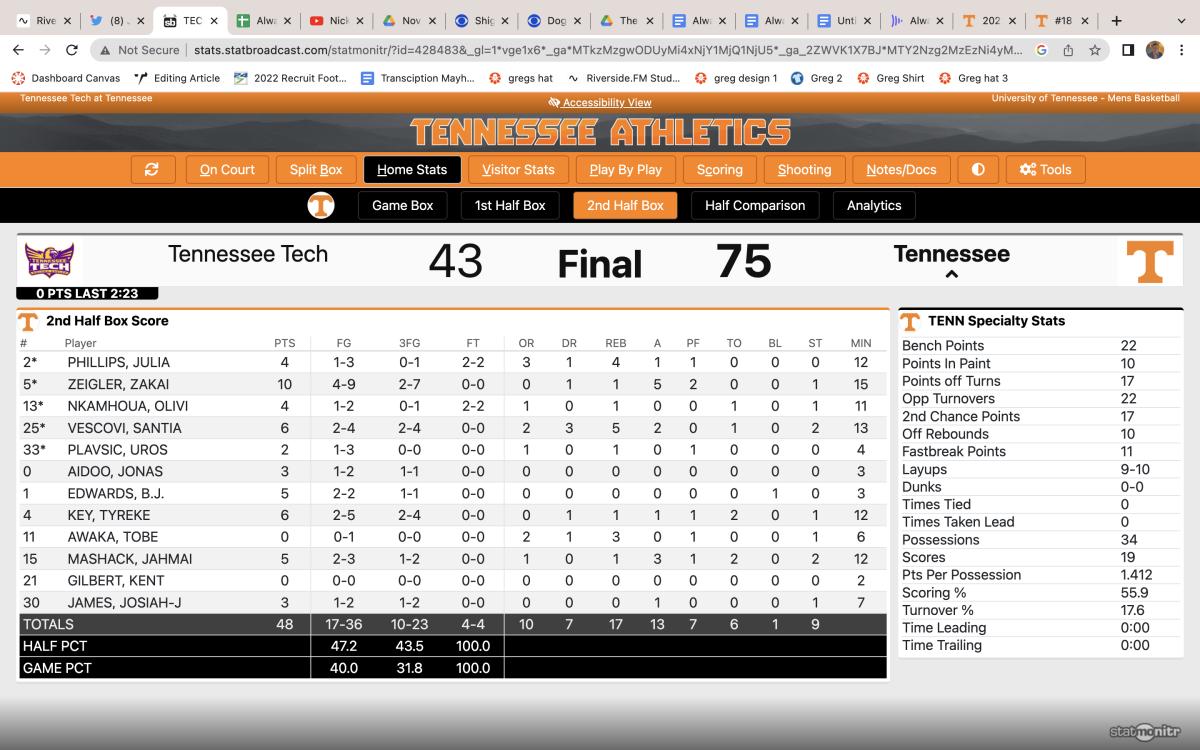Click the TOTALS row label
Screen dimensions: 1200x750
(48, 624)
